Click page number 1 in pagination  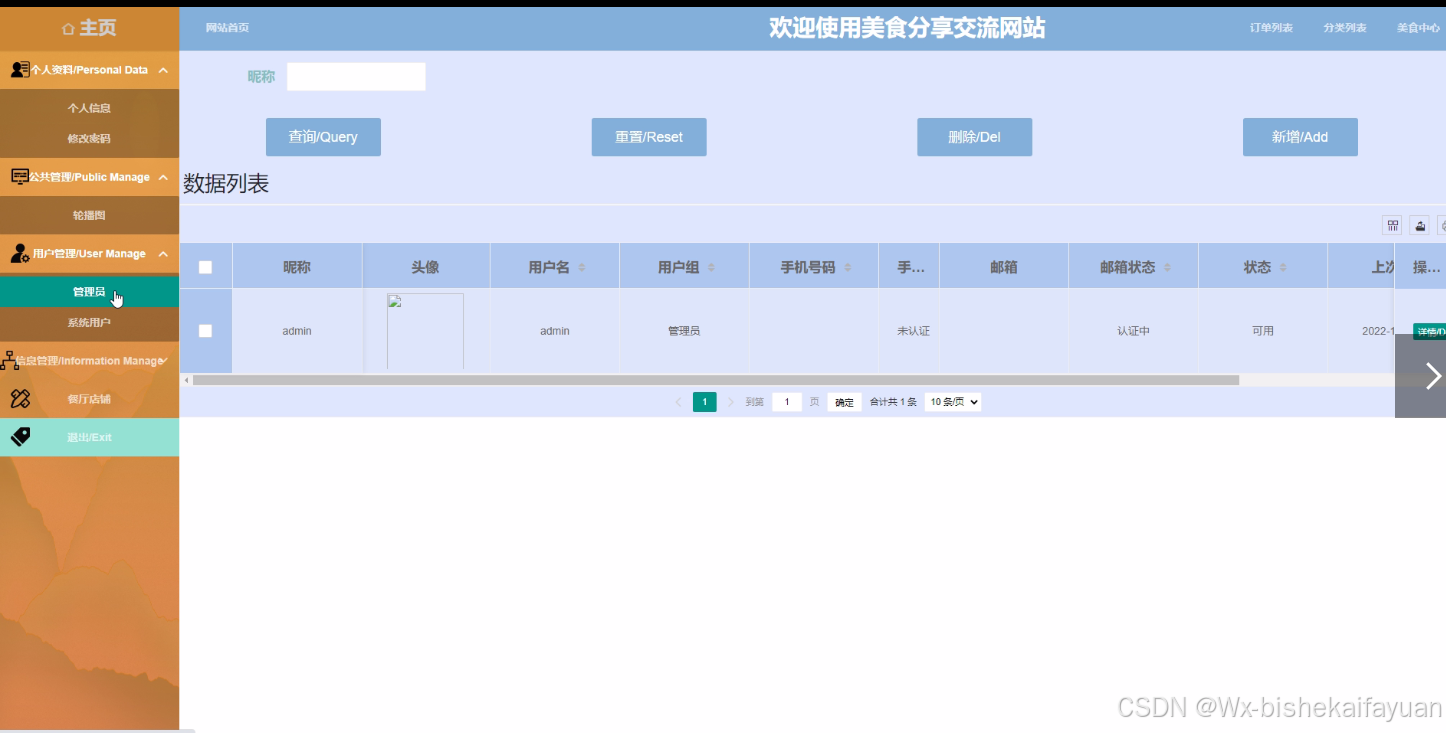pos(705,402)
